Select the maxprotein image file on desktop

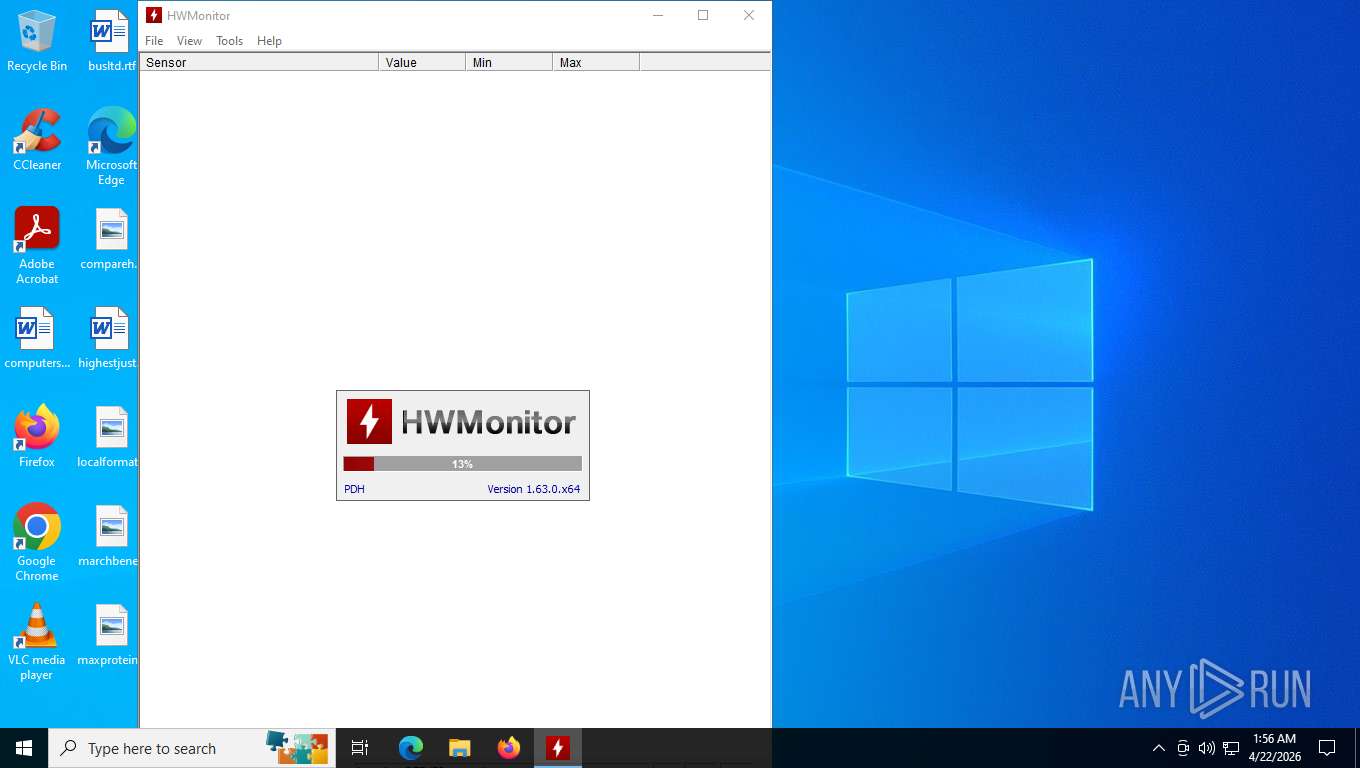pos(108,635)
